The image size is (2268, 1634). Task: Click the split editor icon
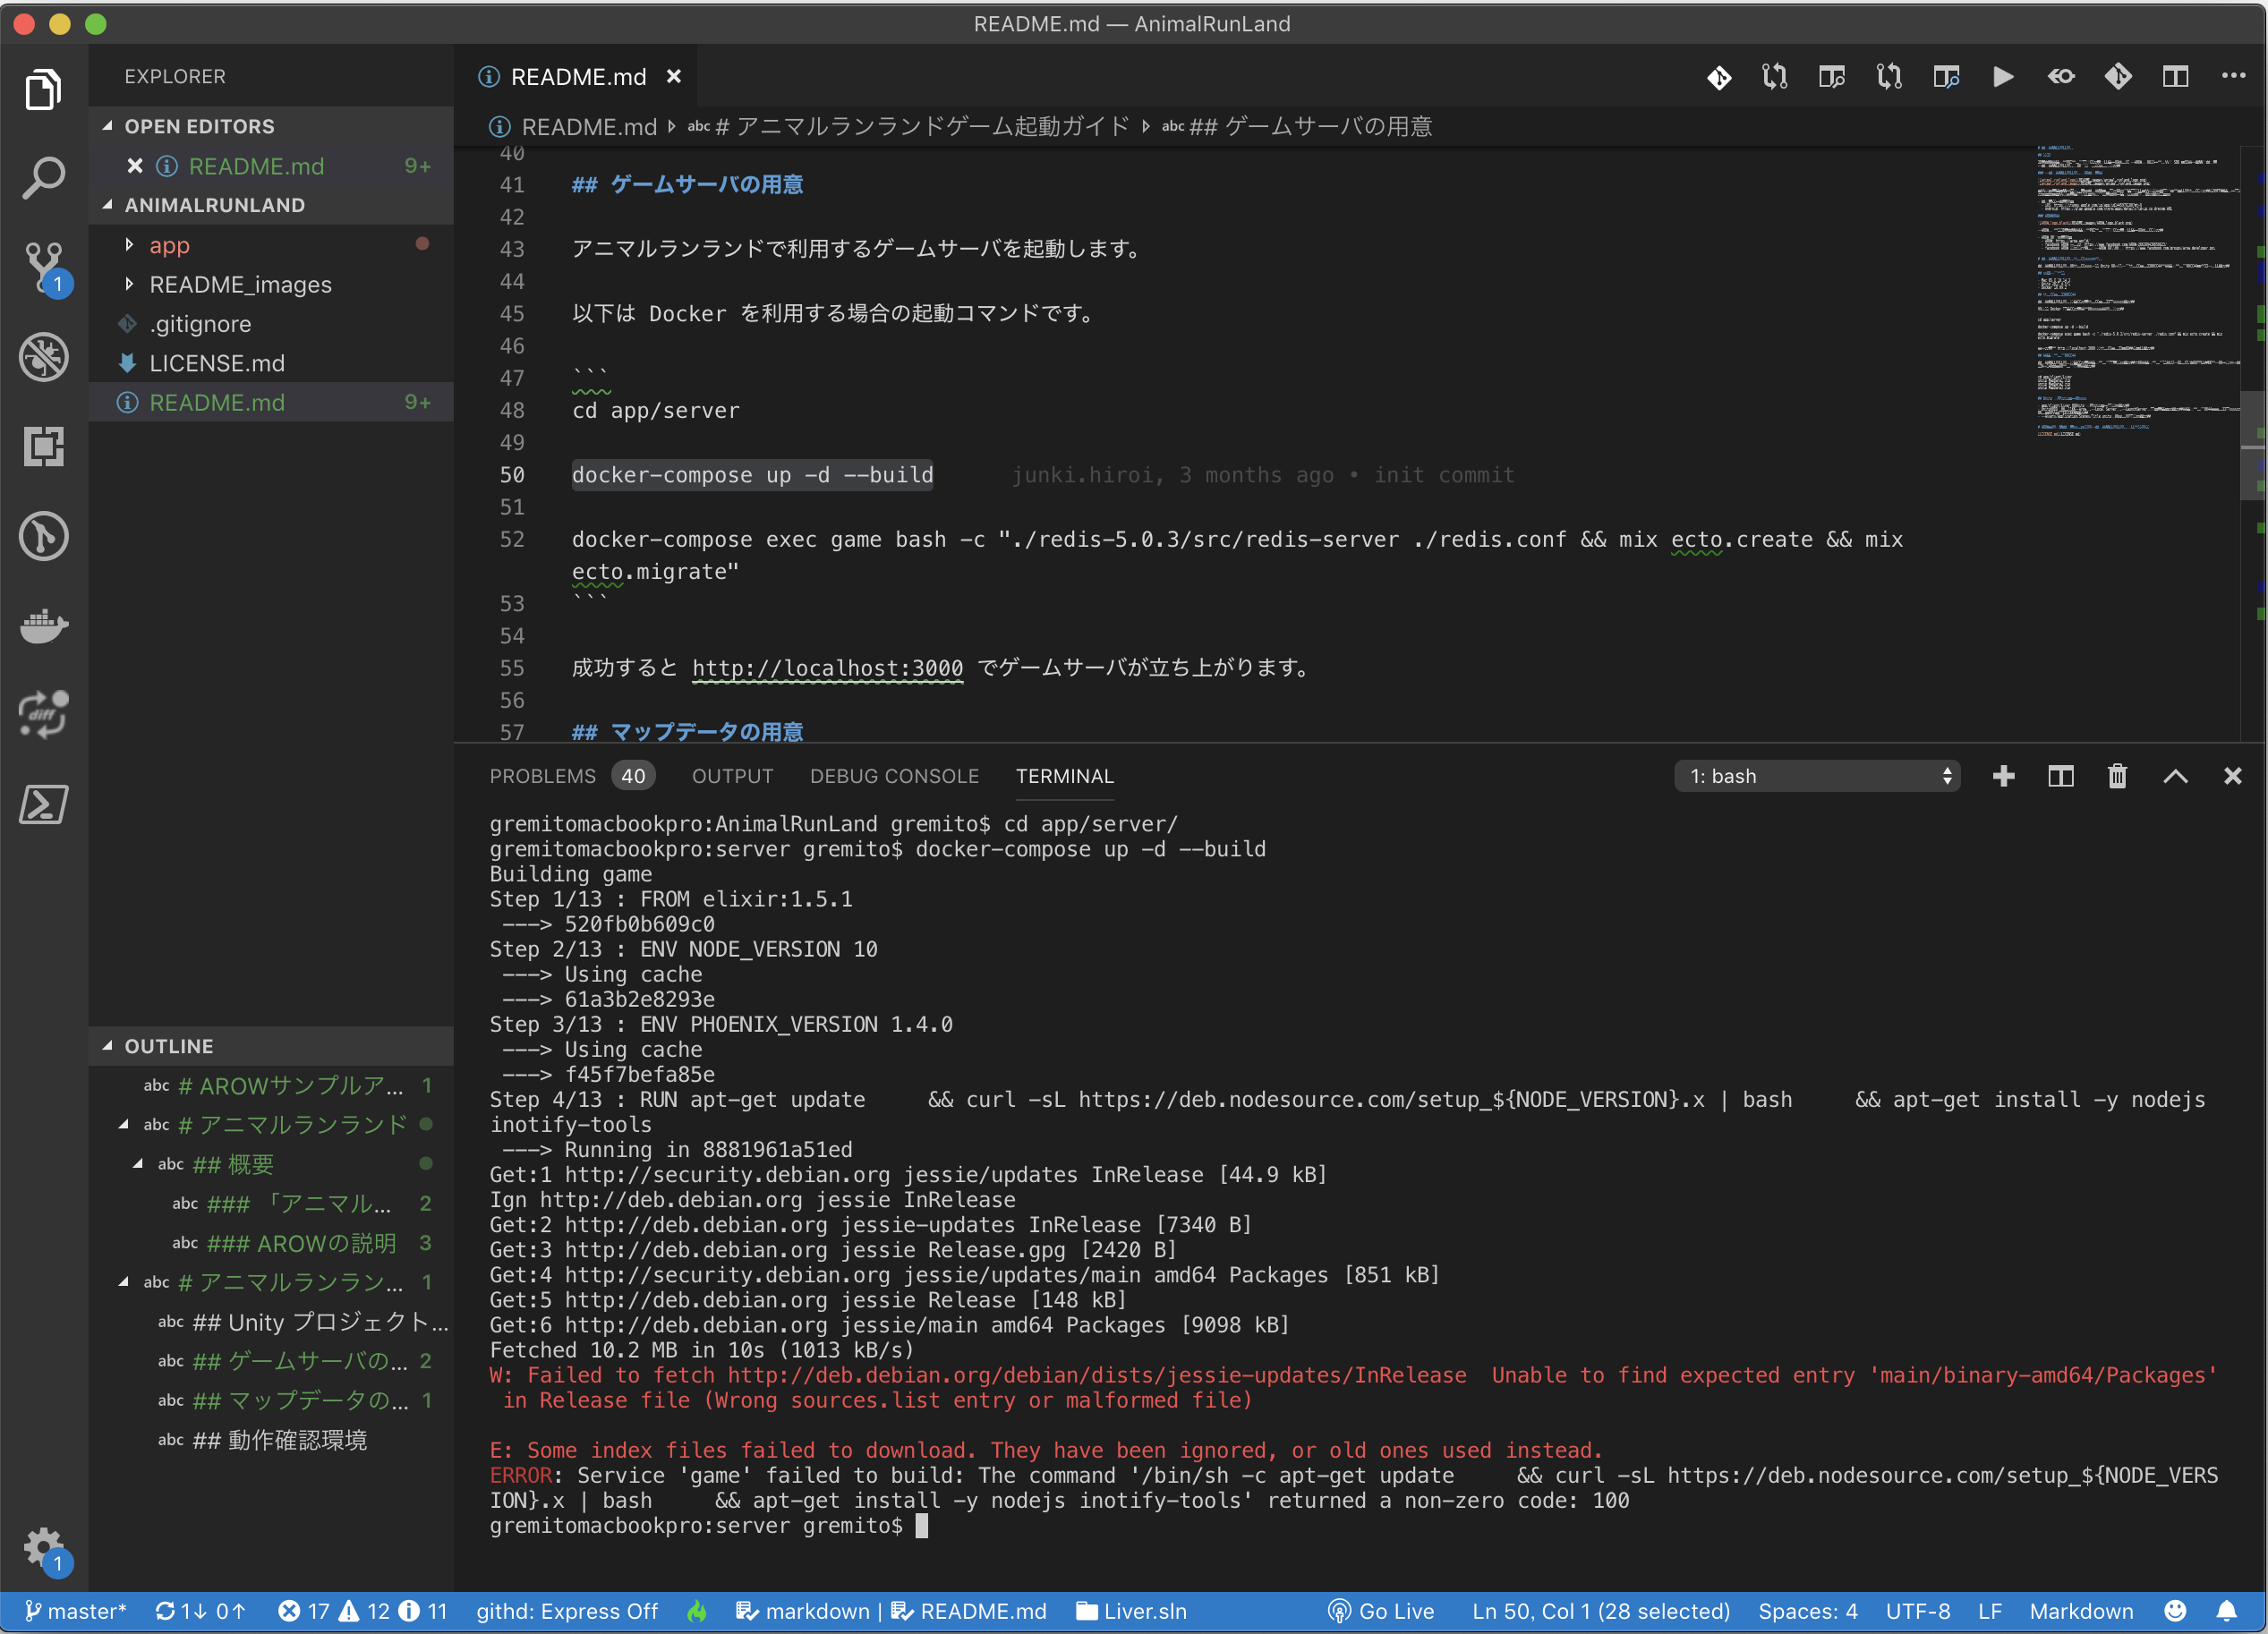coord(2175,77)
